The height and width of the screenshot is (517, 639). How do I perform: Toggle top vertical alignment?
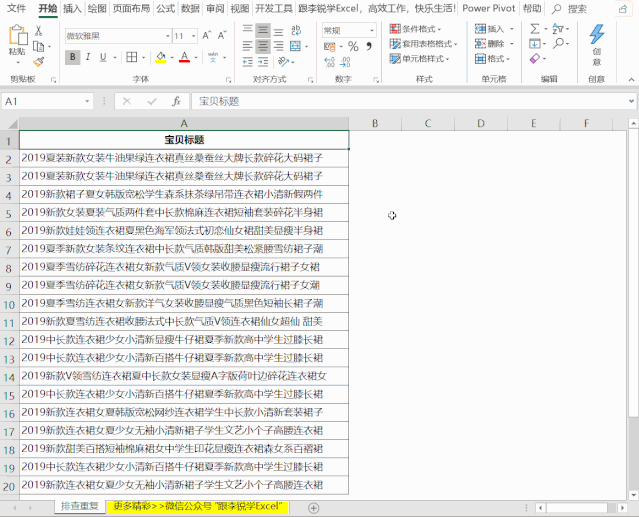pyautogui.click(x=247, y=29)
